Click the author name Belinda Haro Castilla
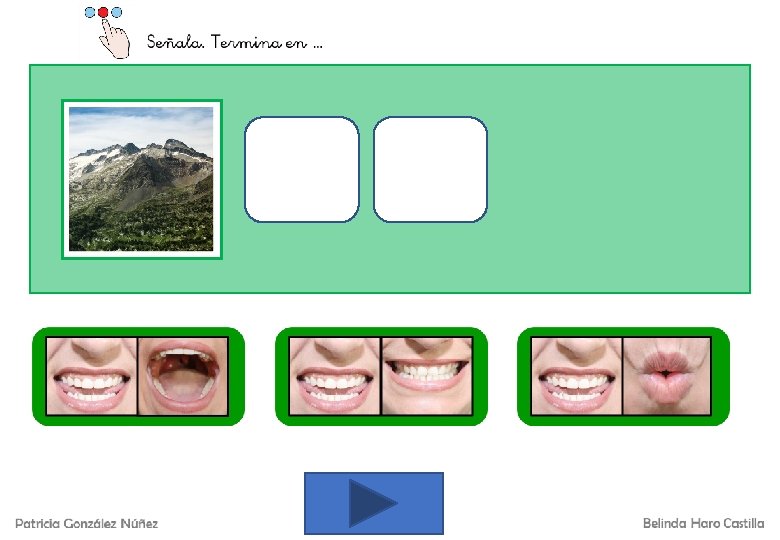Viewport: 780px width, 540px height. click(x=703, y=523)
